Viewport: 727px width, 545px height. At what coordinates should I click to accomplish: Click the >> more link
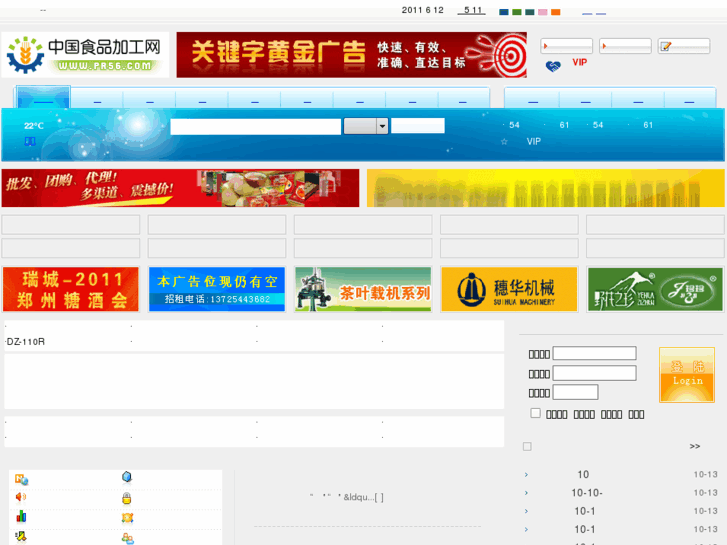click(x=695, y=446)
